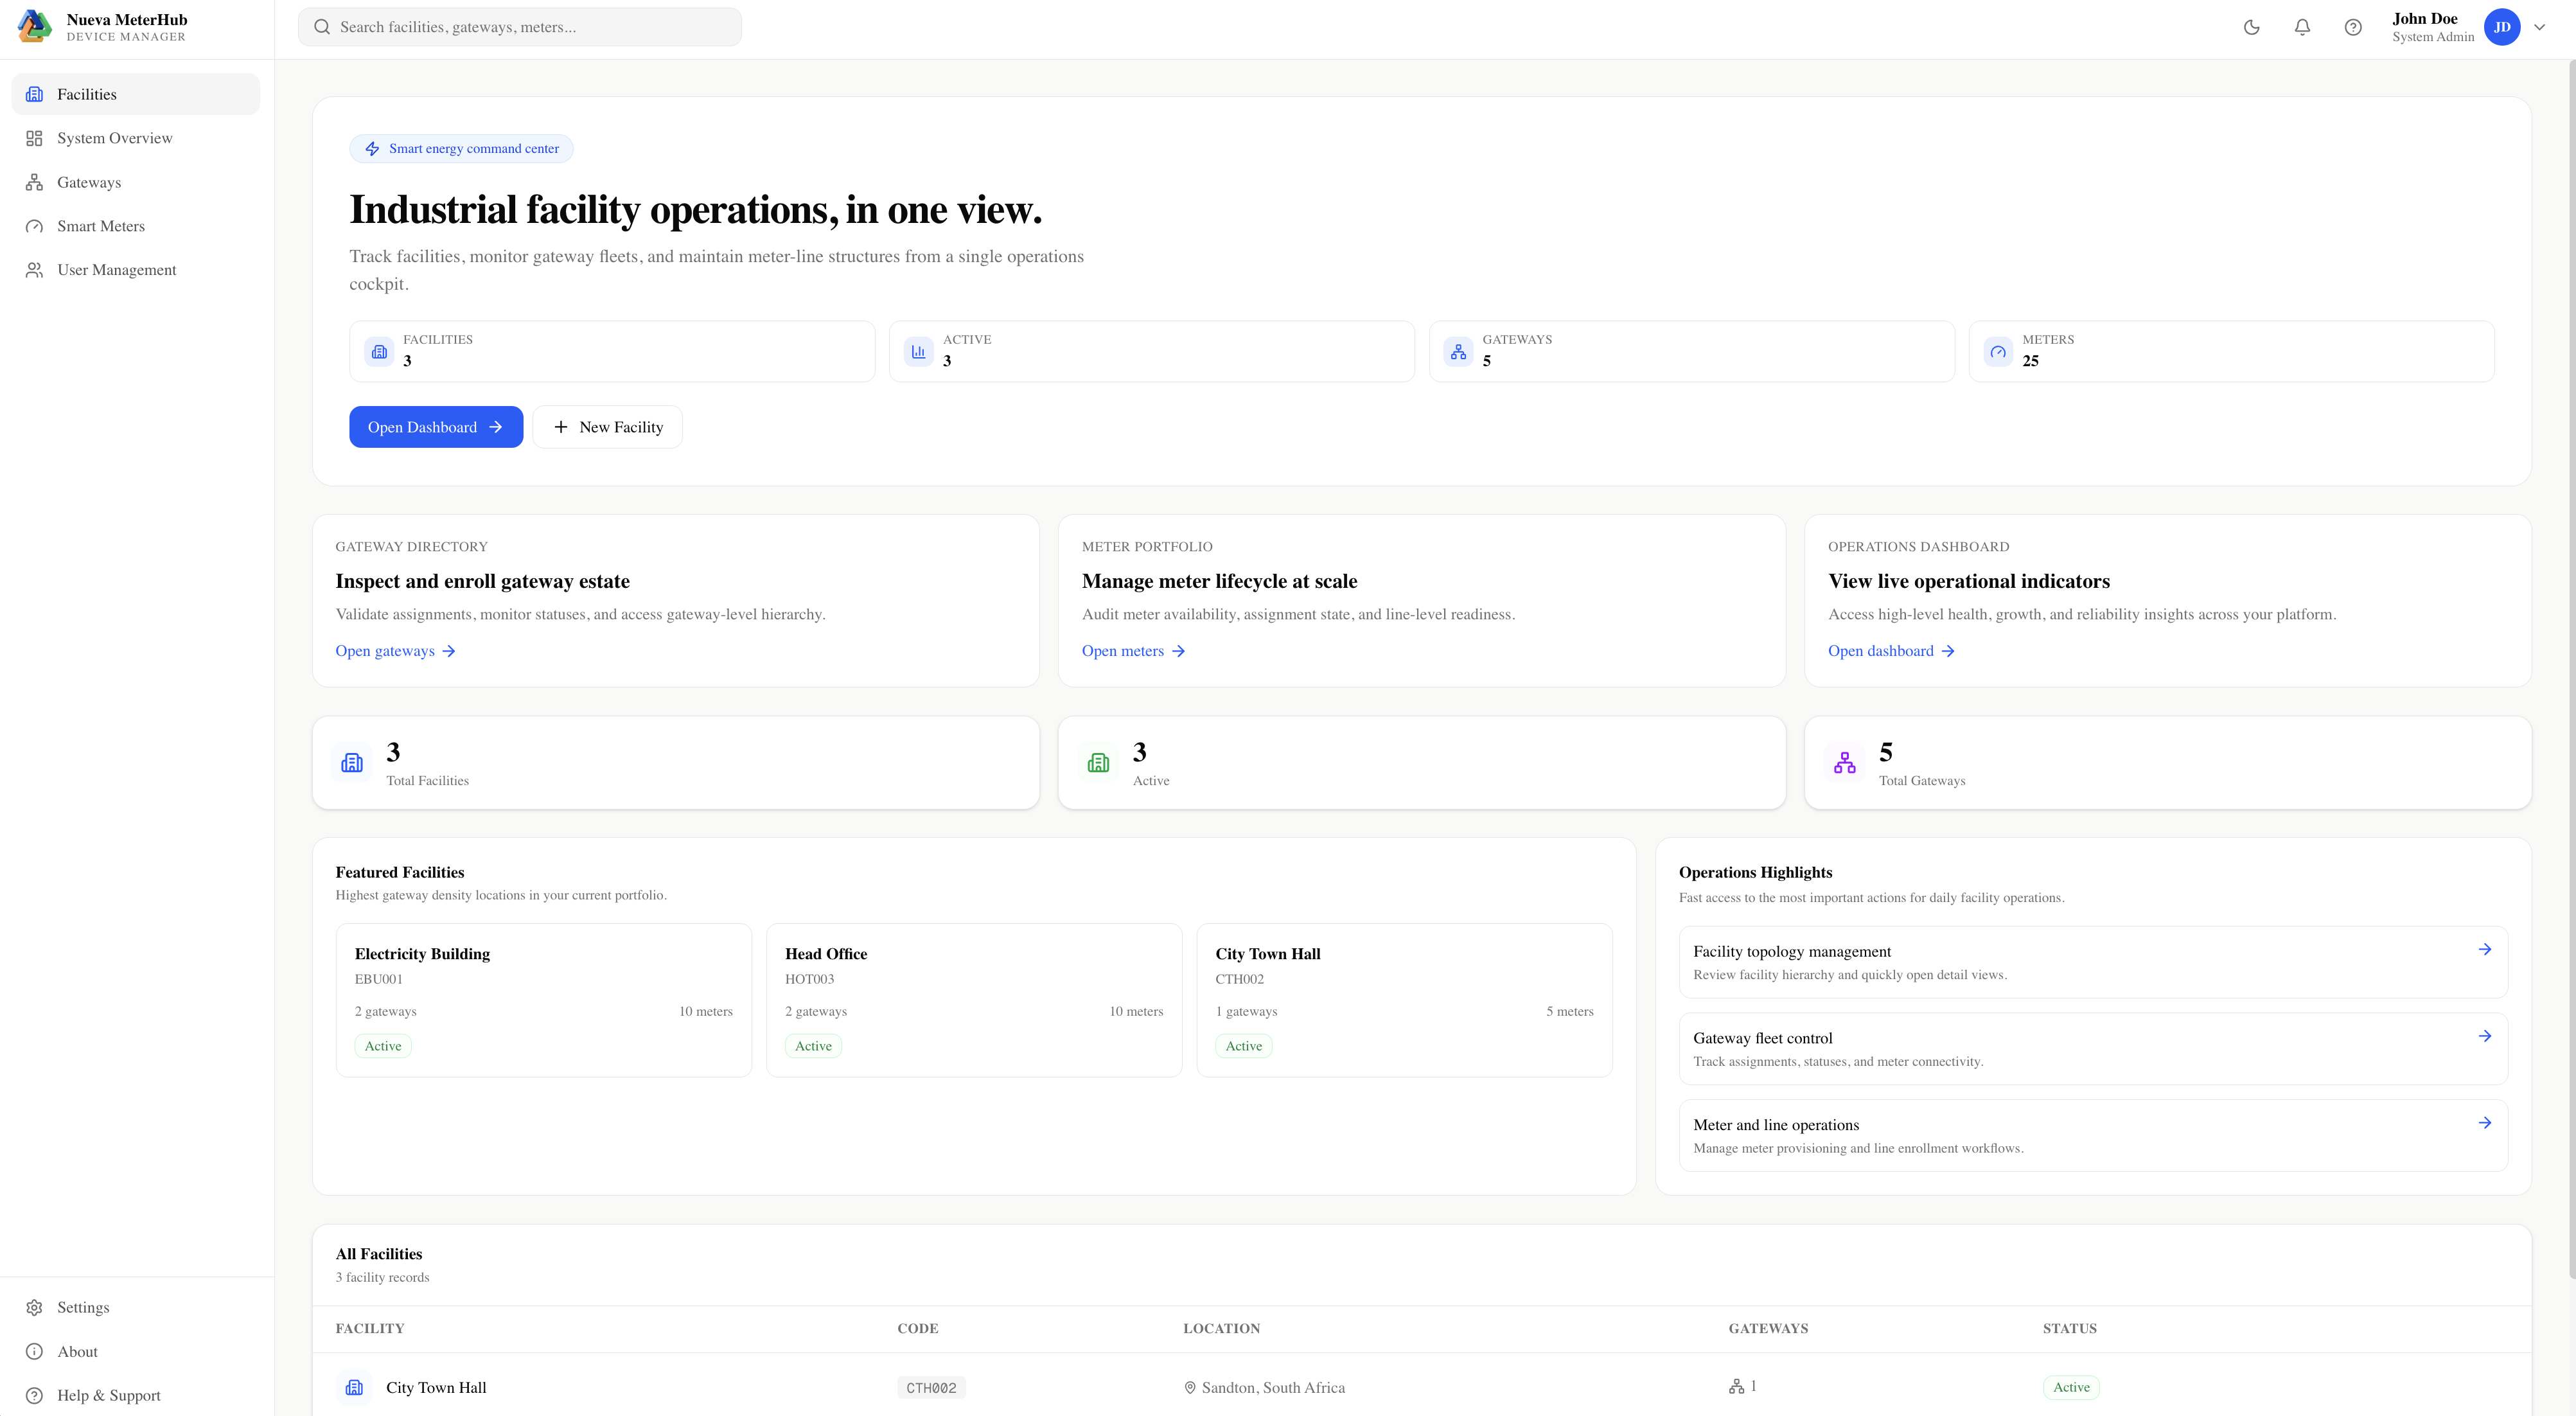2576x1416 pixels.
Task: Click the John Doe user name
Action: pyautogui.click(x=2424, y=19)
